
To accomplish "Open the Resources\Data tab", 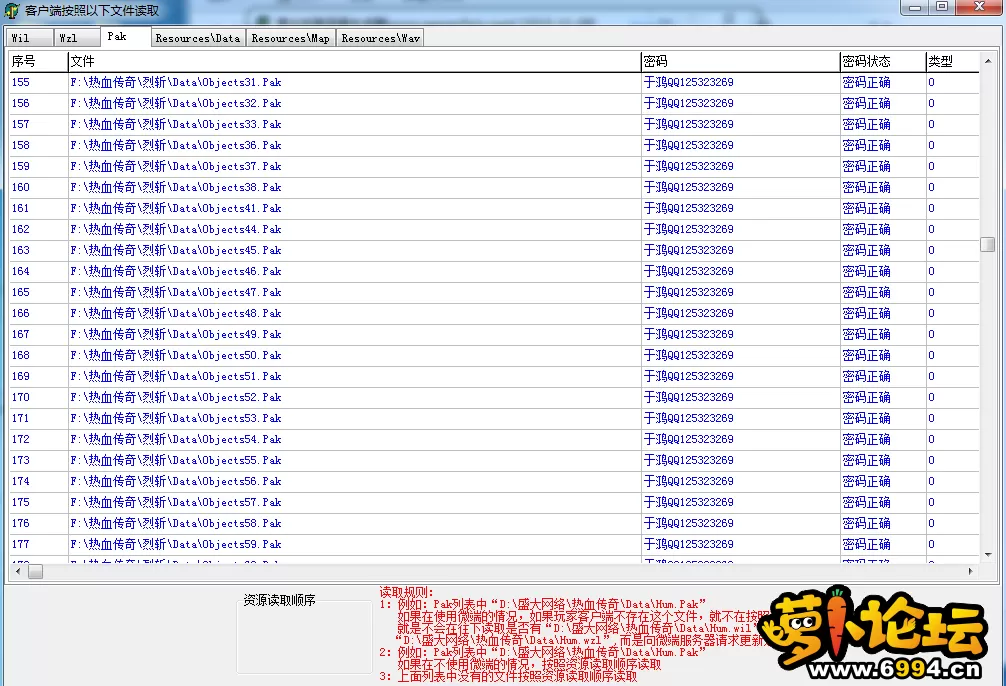I will point(198,38).
